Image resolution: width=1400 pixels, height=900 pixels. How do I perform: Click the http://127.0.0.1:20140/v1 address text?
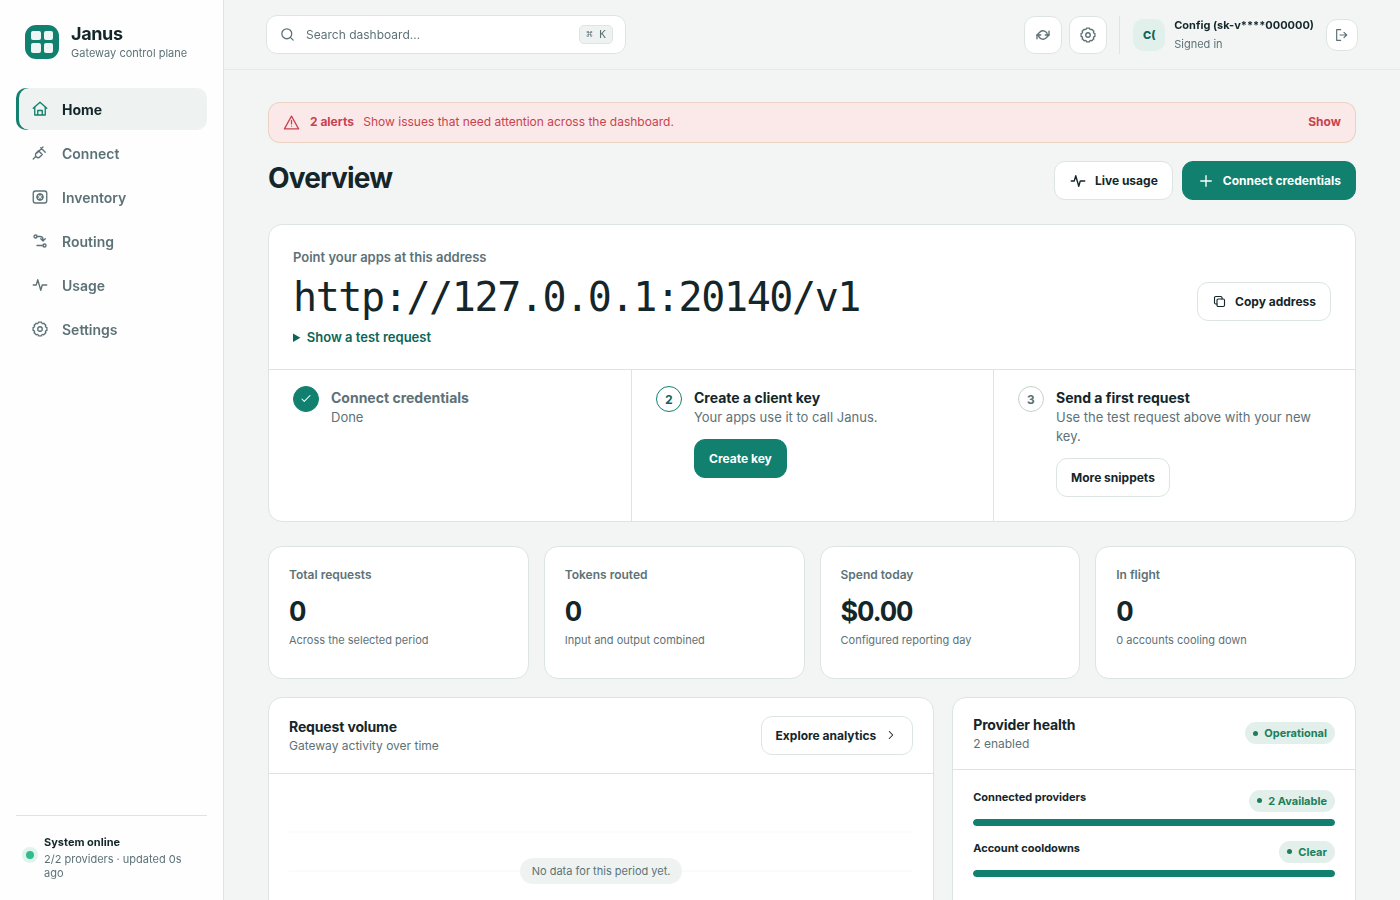tap(577, 297)
